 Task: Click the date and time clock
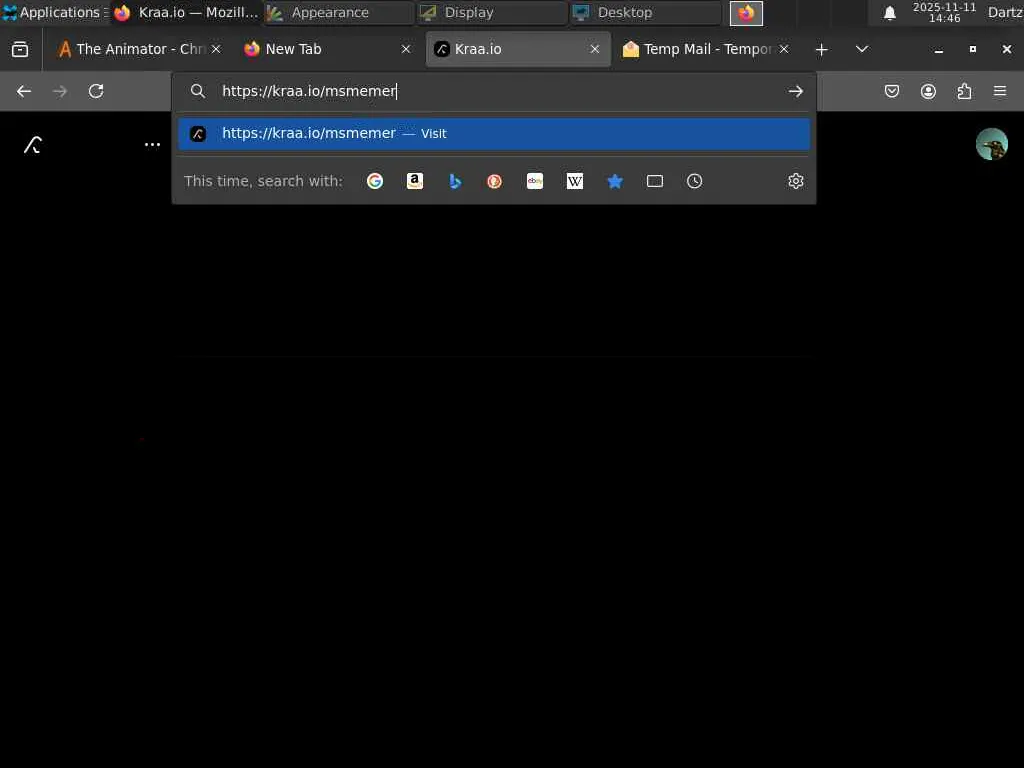click(x=944, y=12)
